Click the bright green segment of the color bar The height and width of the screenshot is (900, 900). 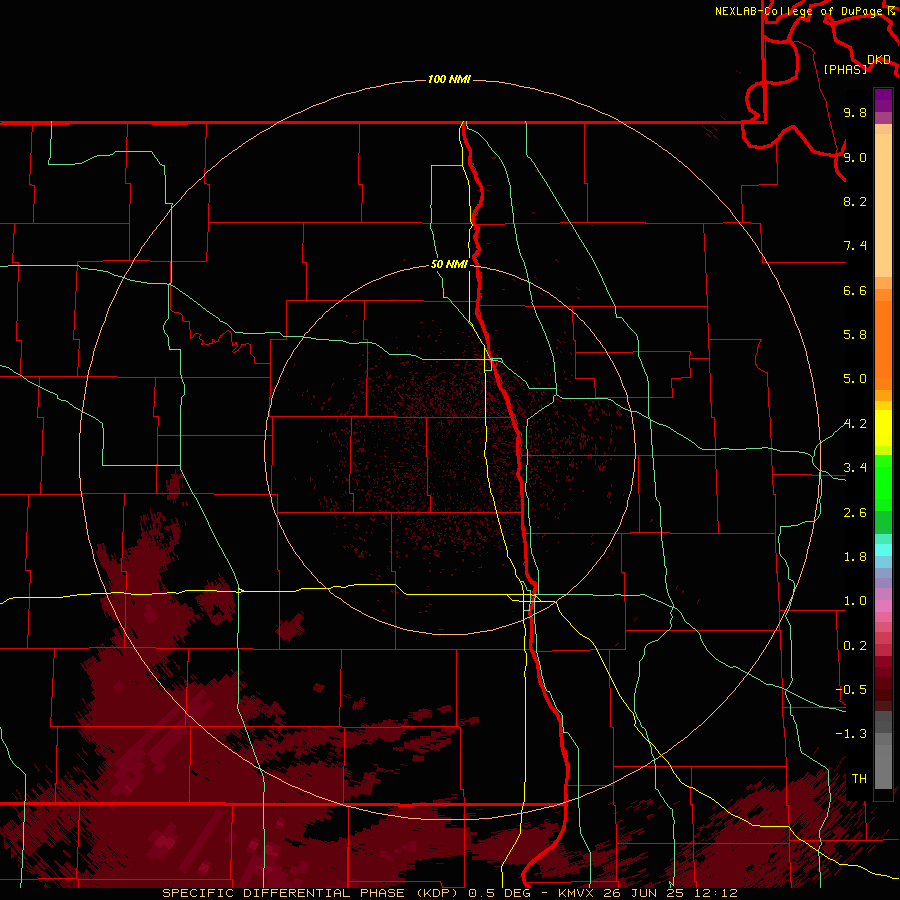coord(883,482)
